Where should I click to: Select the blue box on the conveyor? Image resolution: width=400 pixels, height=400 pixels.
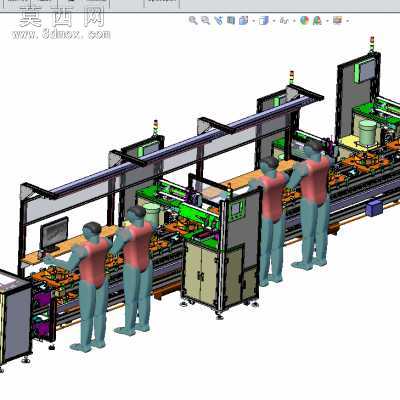coord(375,208)
